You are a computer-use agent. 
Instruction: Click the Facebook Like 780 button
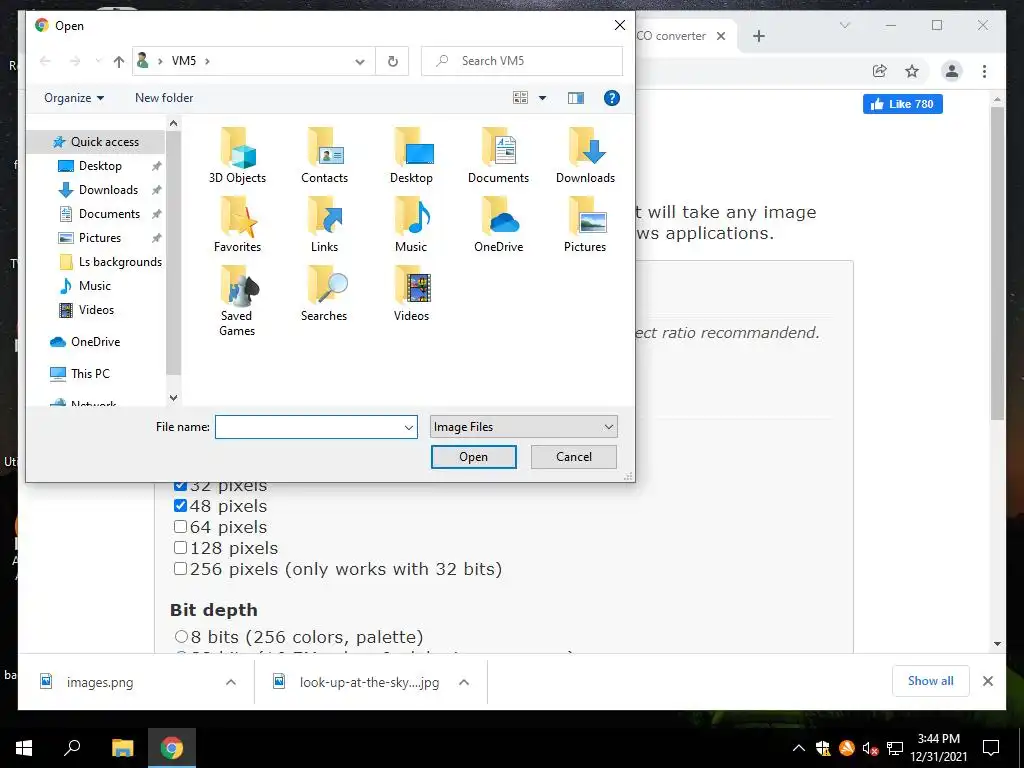point(903,104)
